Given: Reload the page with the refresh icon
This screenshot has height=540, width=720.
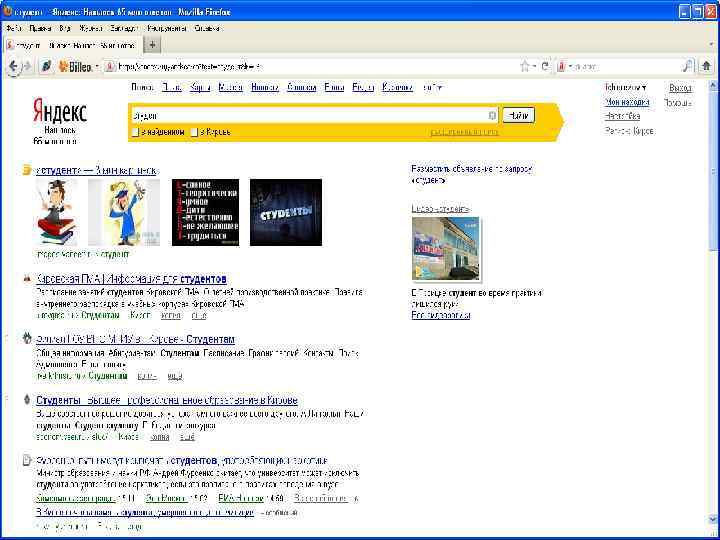Looking at the screenshot, I should [545, 67].
